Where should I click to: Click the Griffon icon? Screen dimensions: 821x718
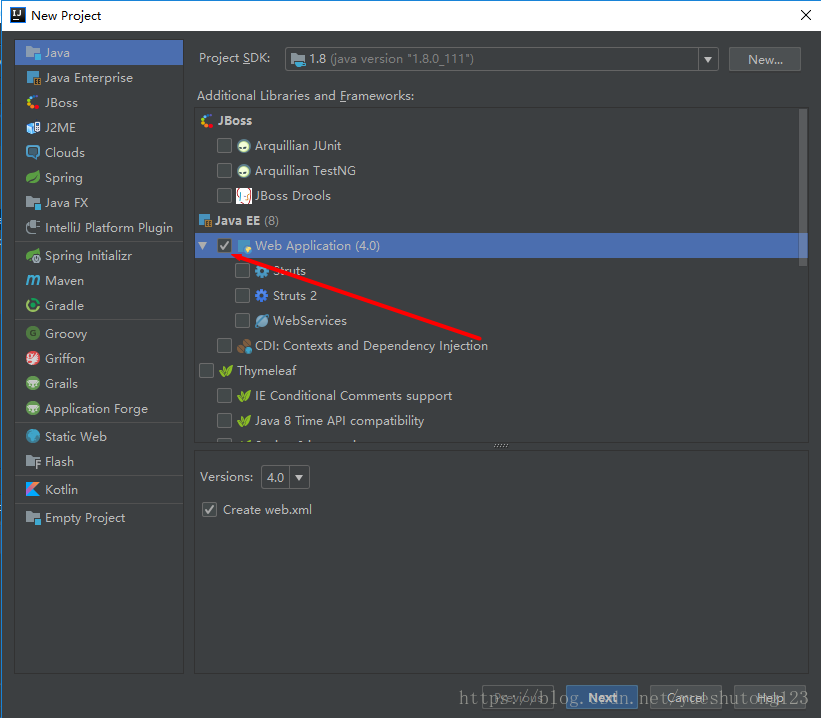tap(33, 359)
